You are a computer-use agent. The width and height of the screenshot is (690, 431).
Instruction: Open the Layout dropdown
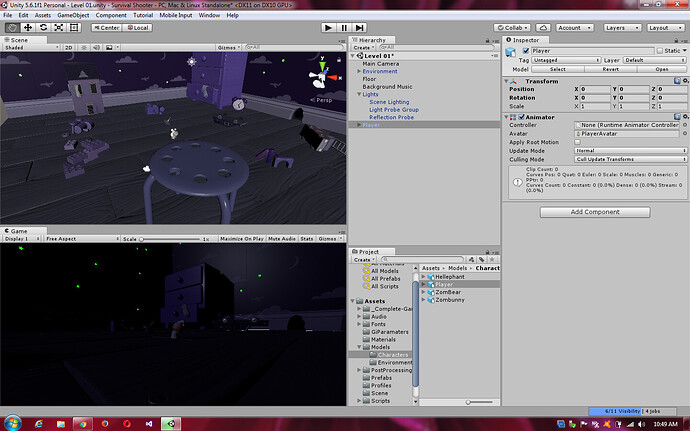665,28
